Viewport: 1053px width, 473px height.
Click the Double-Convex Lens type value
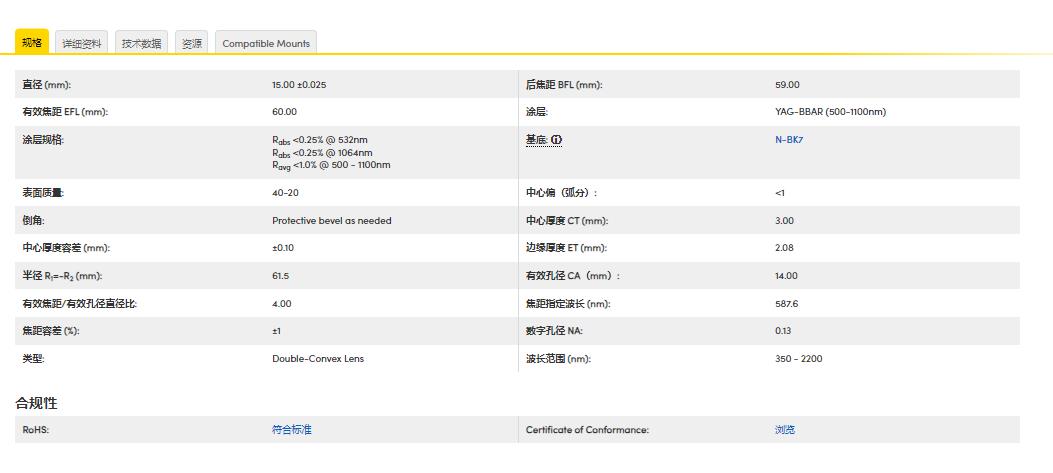point(318,359)
